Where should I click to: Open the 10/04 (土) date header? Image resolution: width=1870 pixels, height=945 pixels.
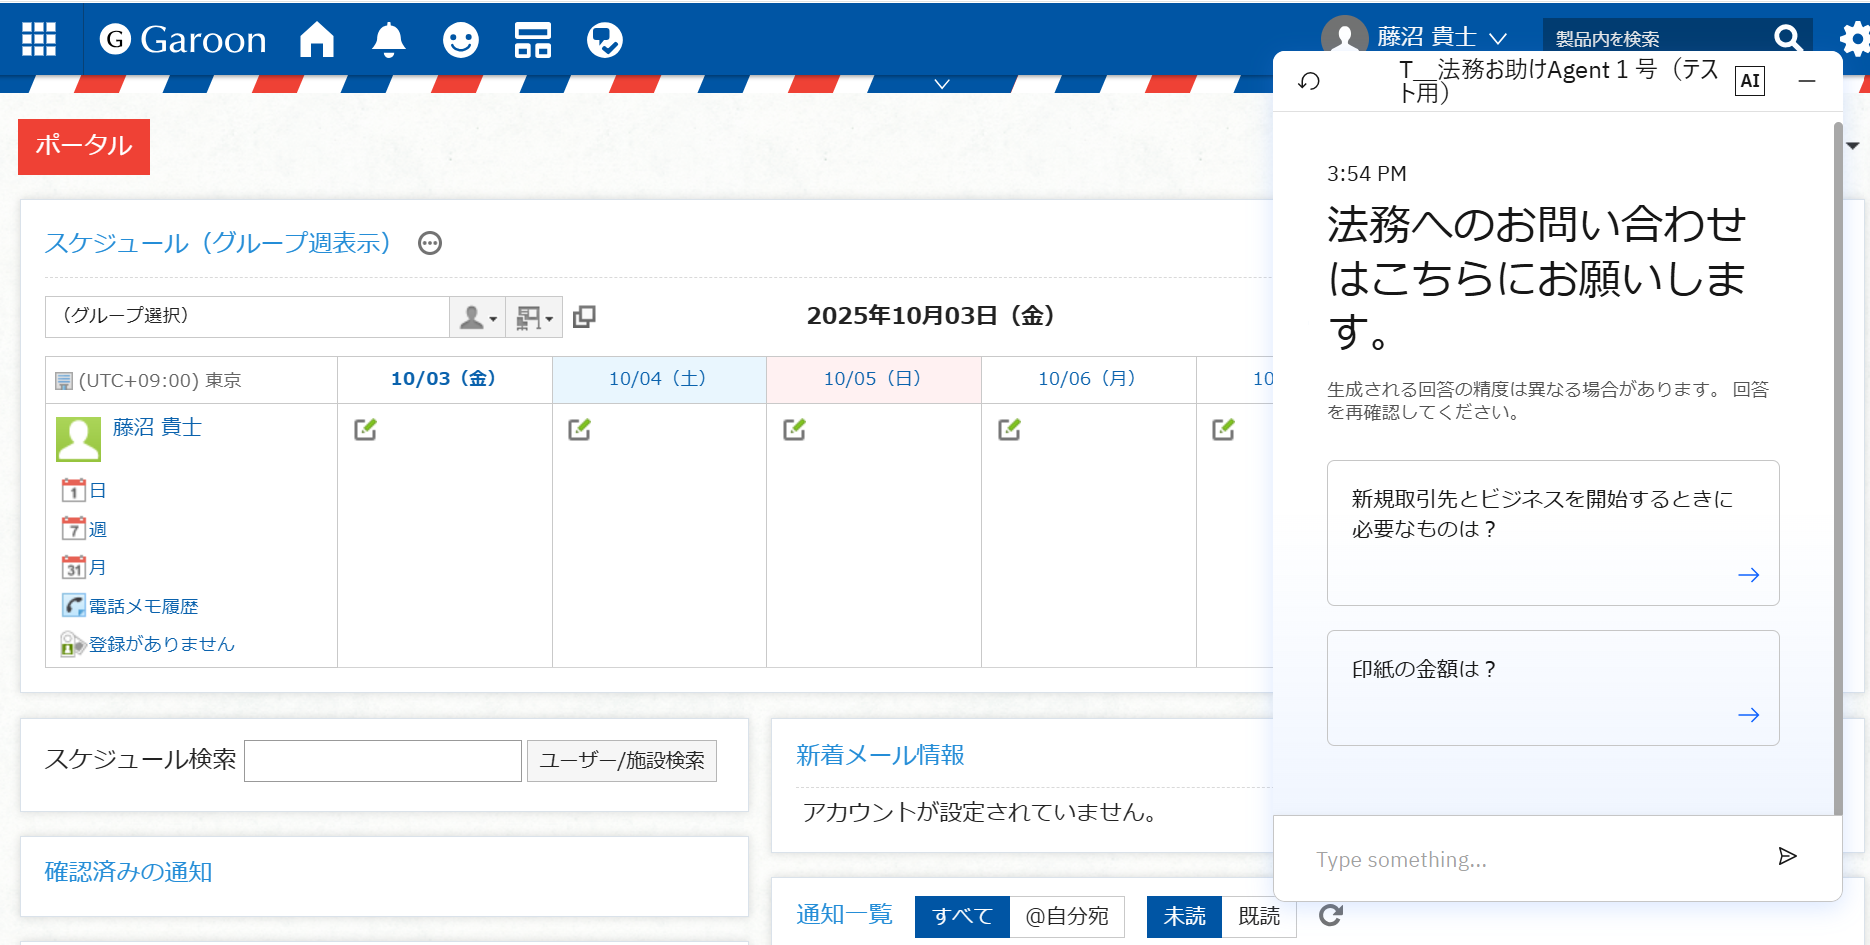pyautogui.click(x=658, y=379)
